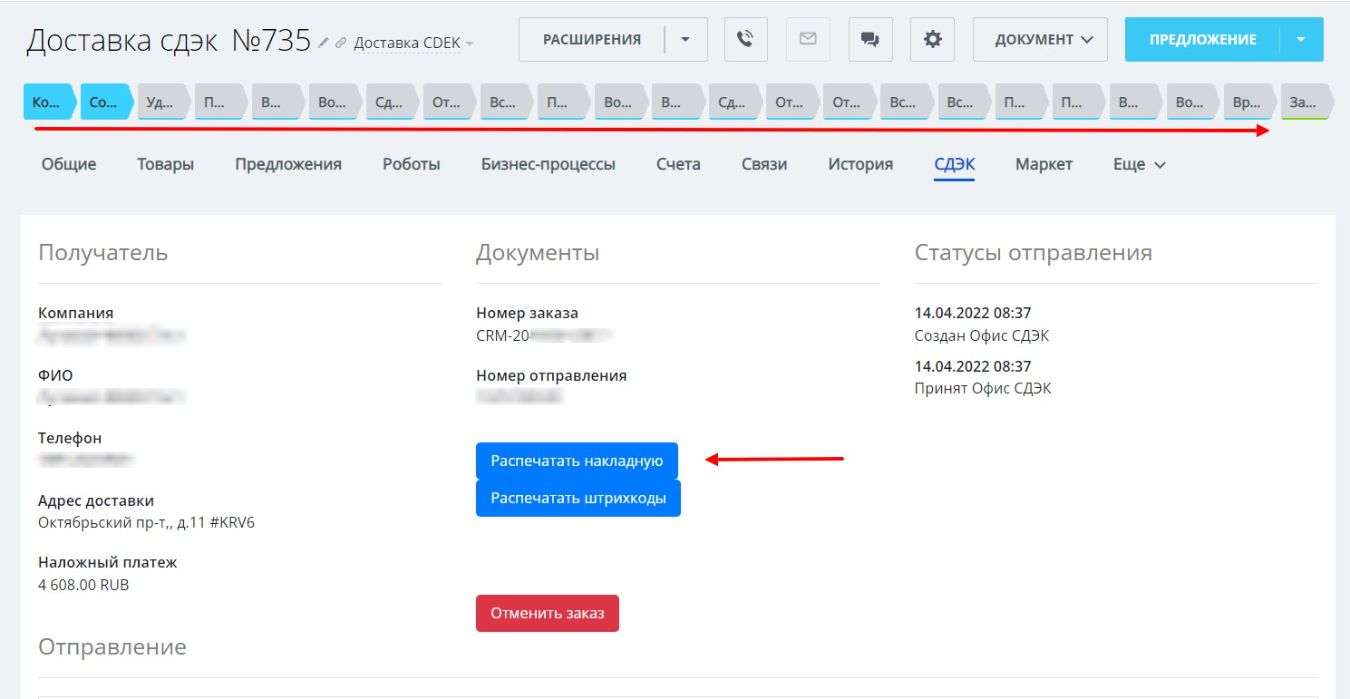
Task: Open the Документ dropdown
Action: pyautogui.click(x=1040, y=39)
